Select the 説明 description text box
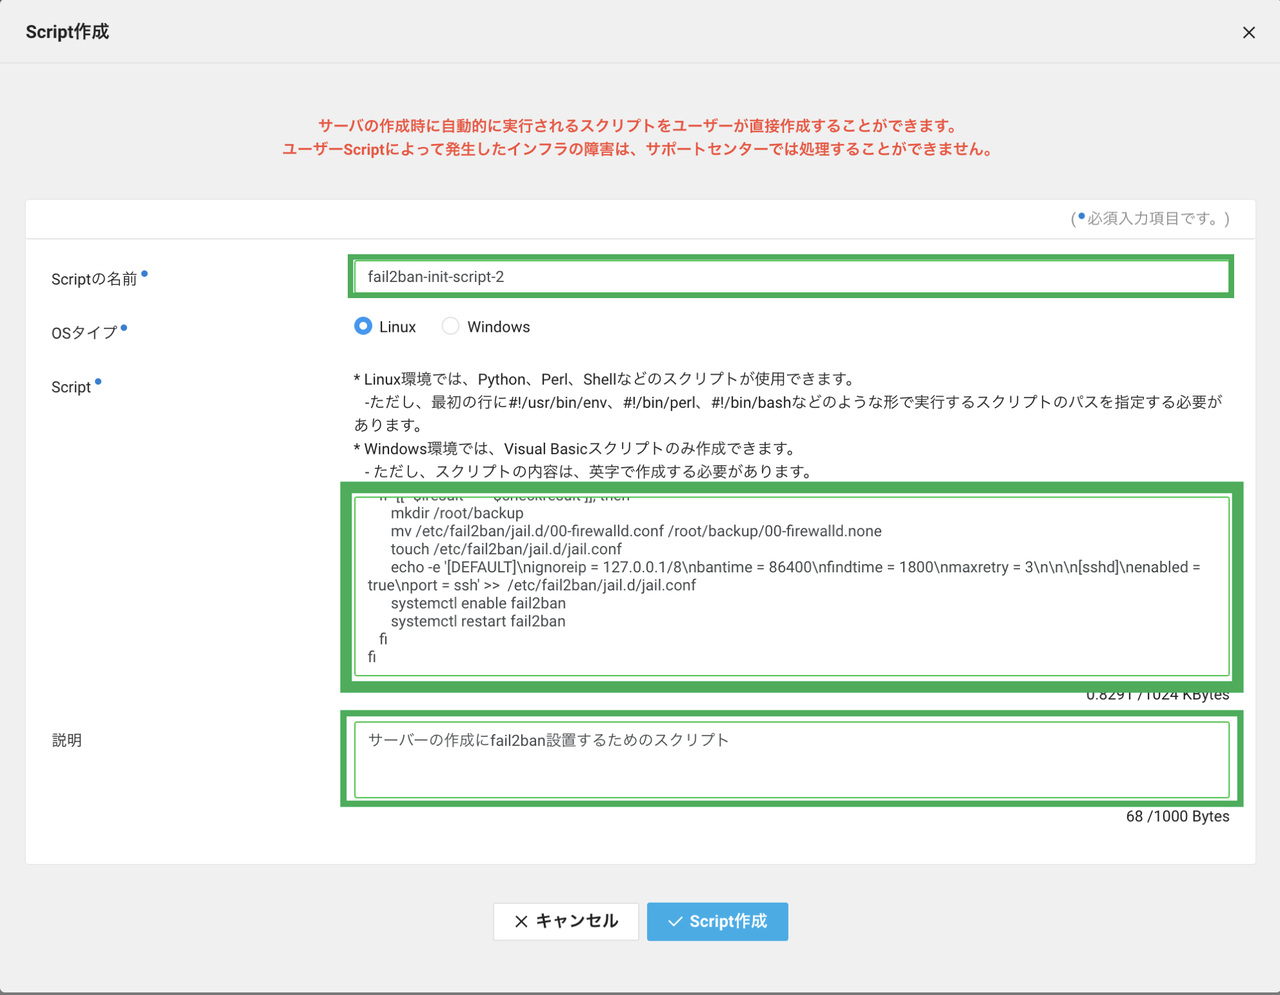Image resolution: width=1280 pixels, height=995 pixels. (790, 758)
